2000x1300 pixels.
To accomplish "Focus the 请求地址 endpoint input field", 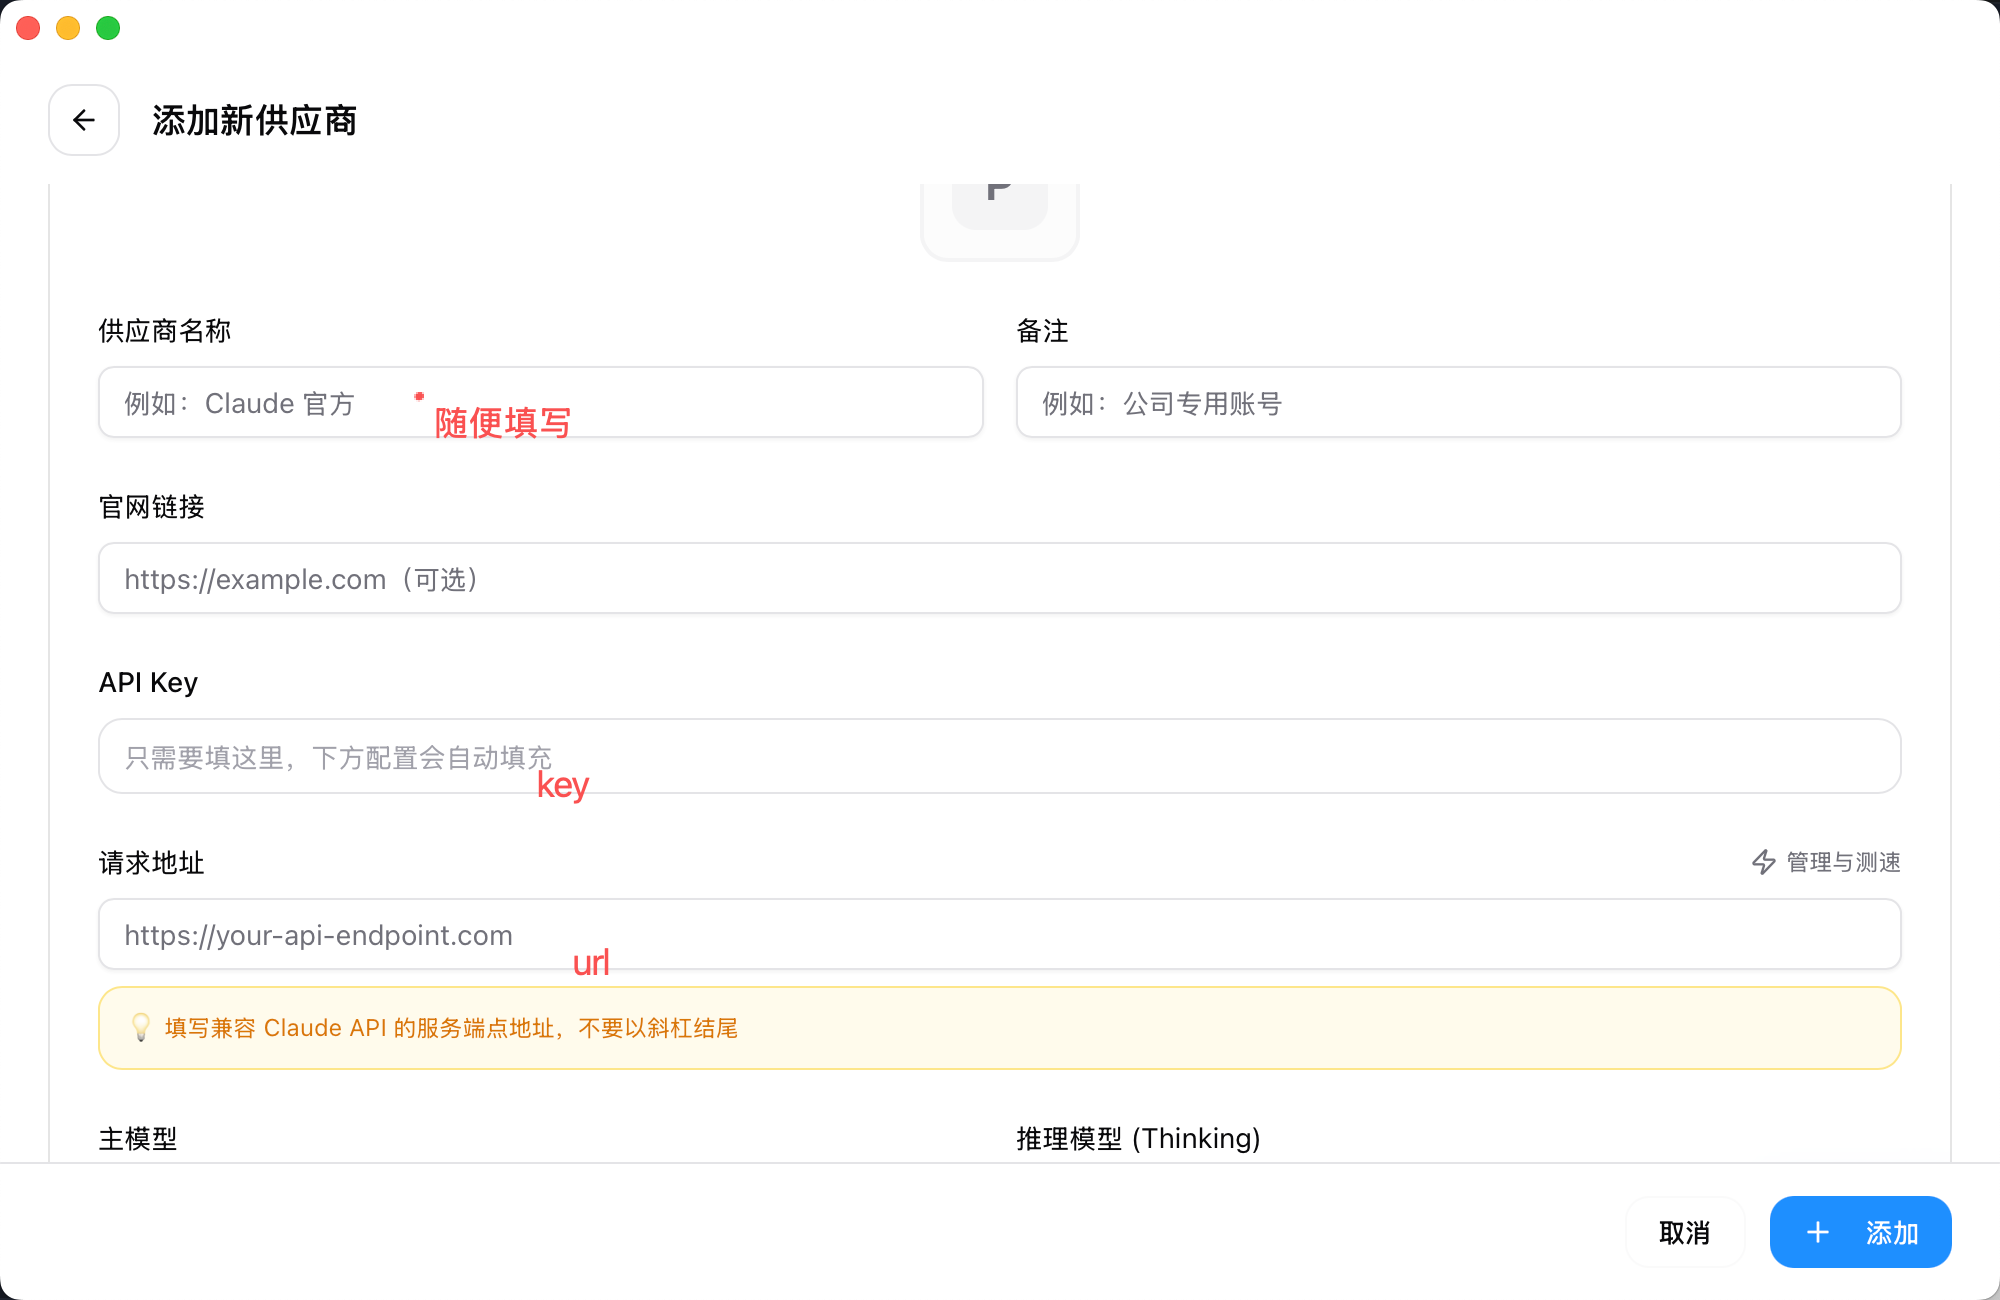I will pos(999,934).
